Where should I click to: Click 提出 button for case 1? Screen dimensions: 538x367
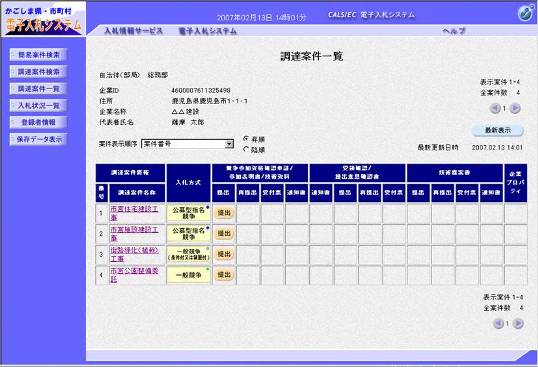click(224, 213)
